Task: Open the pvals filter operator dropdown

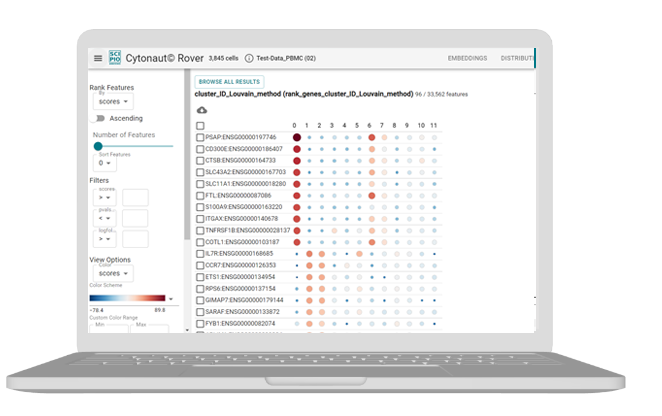Action: pyautogui.click(x=104, y=218)
